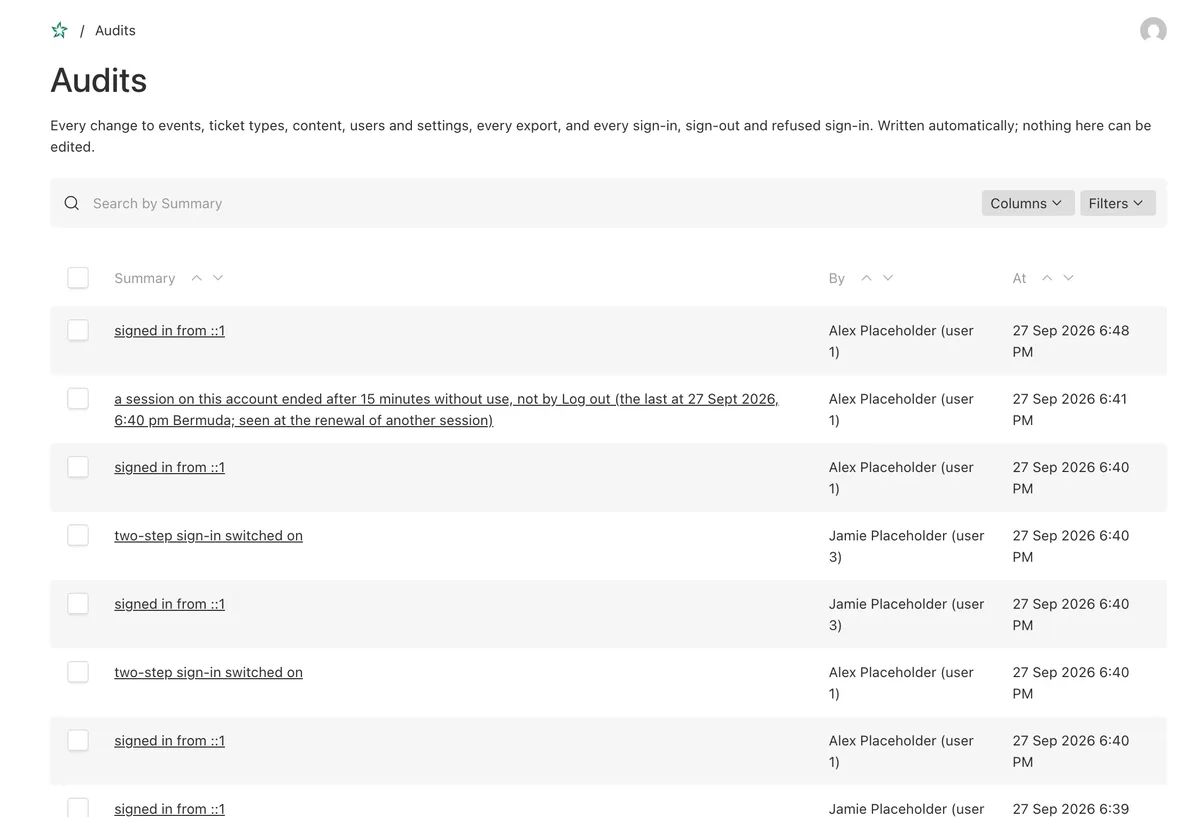Select Jamie's 6:40 PM signed in row checkbox
Viewport: 1200px width, 817px height.
click(x=78, y=604)
